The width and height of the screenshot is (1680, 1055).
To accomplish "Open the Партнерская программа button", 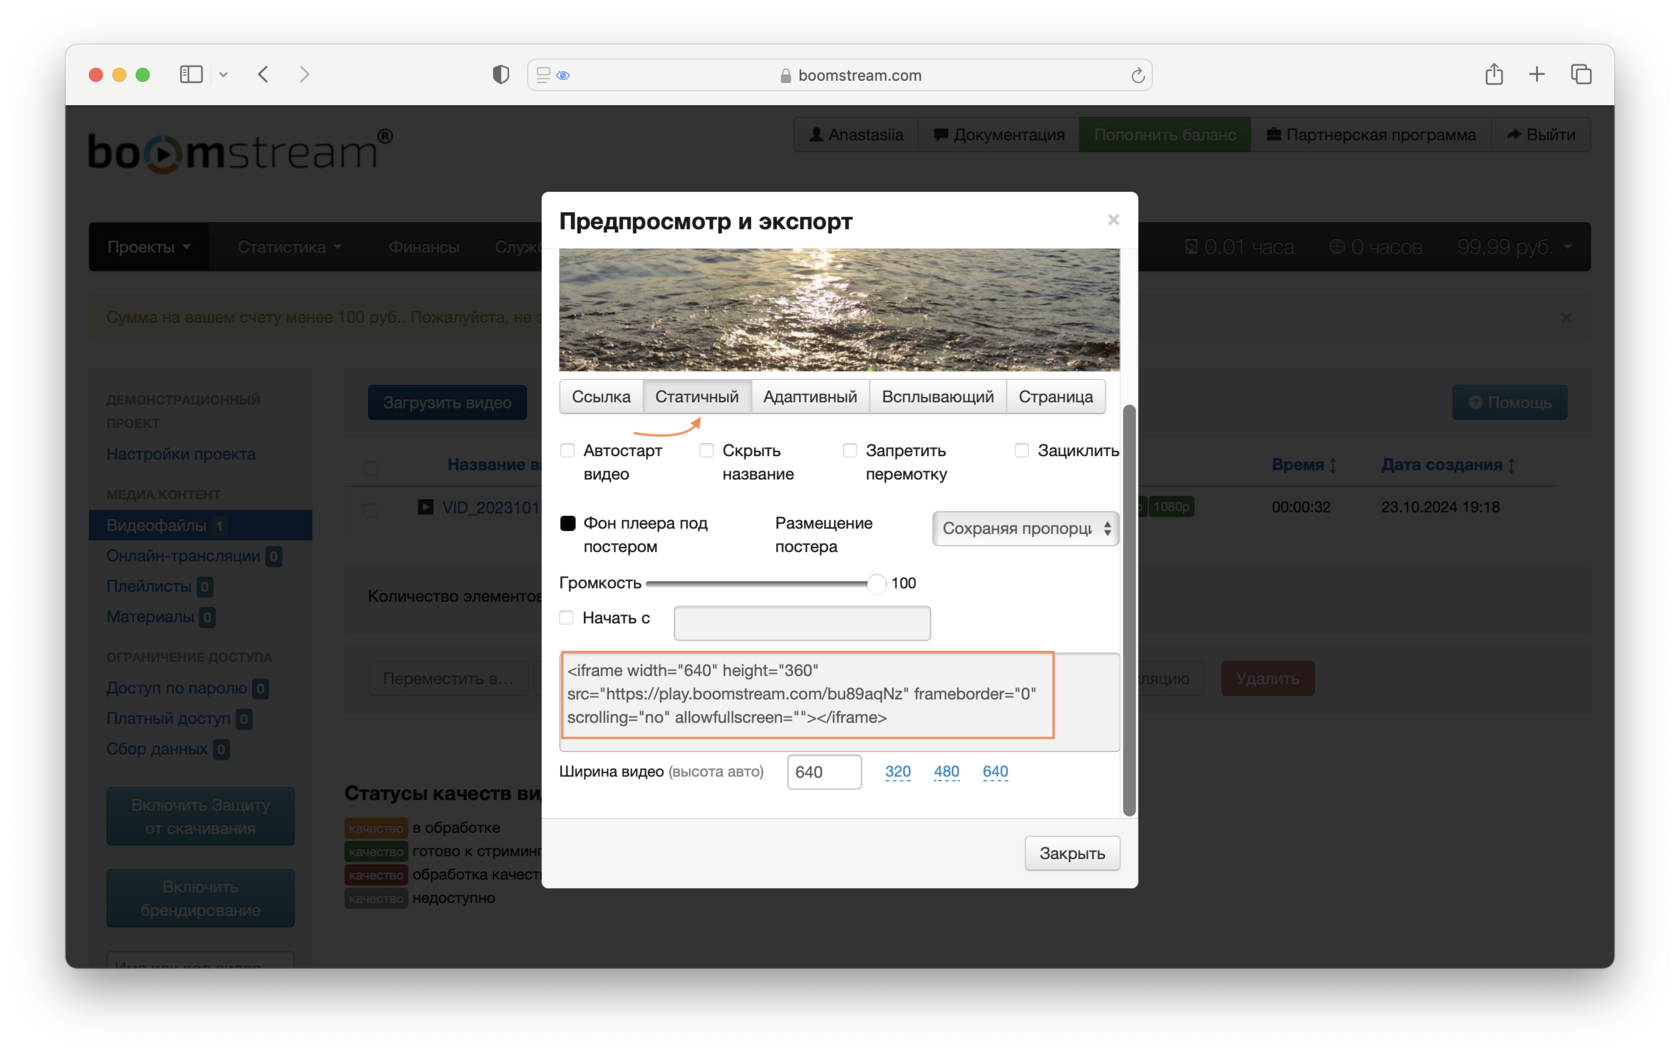I will (x=1371, y=135).
